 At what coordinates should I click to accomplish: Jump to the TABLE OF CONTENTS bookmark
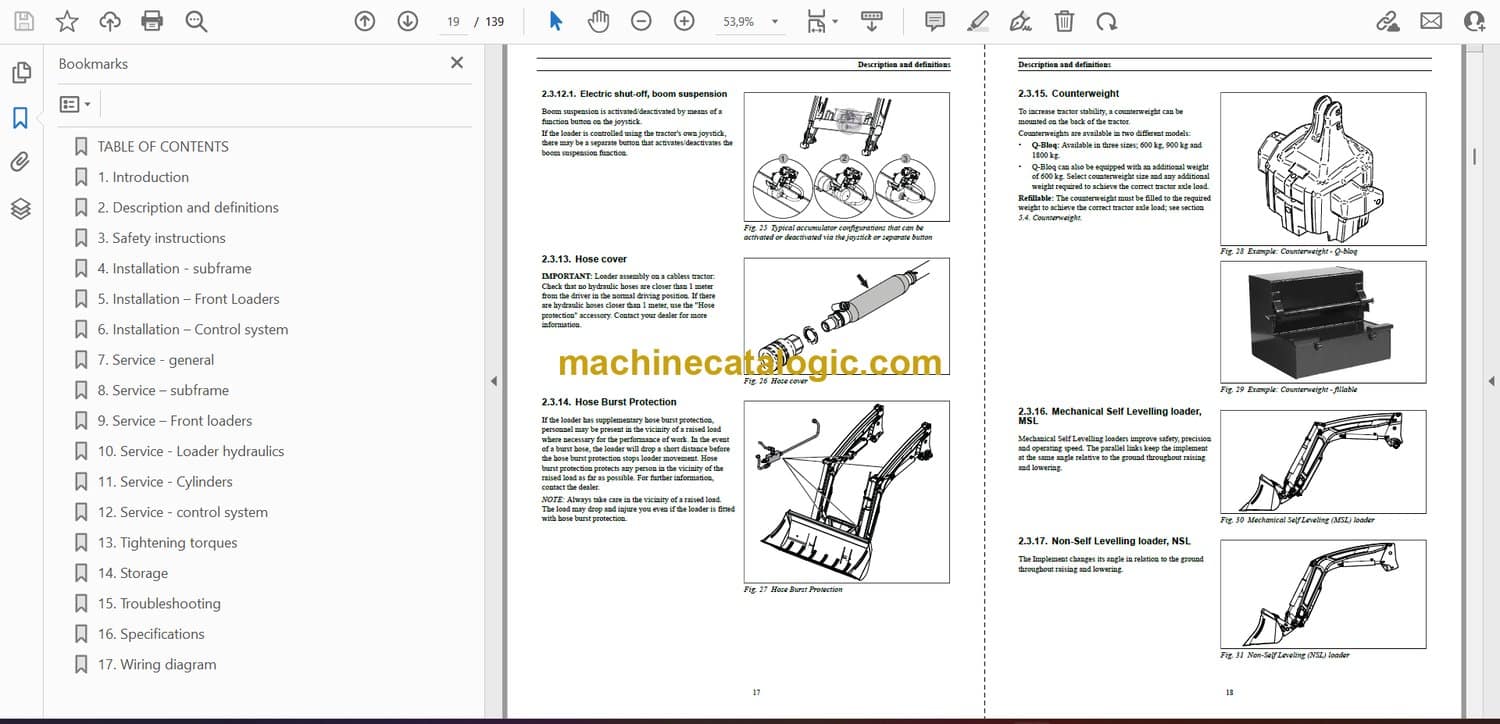point(163,146)
